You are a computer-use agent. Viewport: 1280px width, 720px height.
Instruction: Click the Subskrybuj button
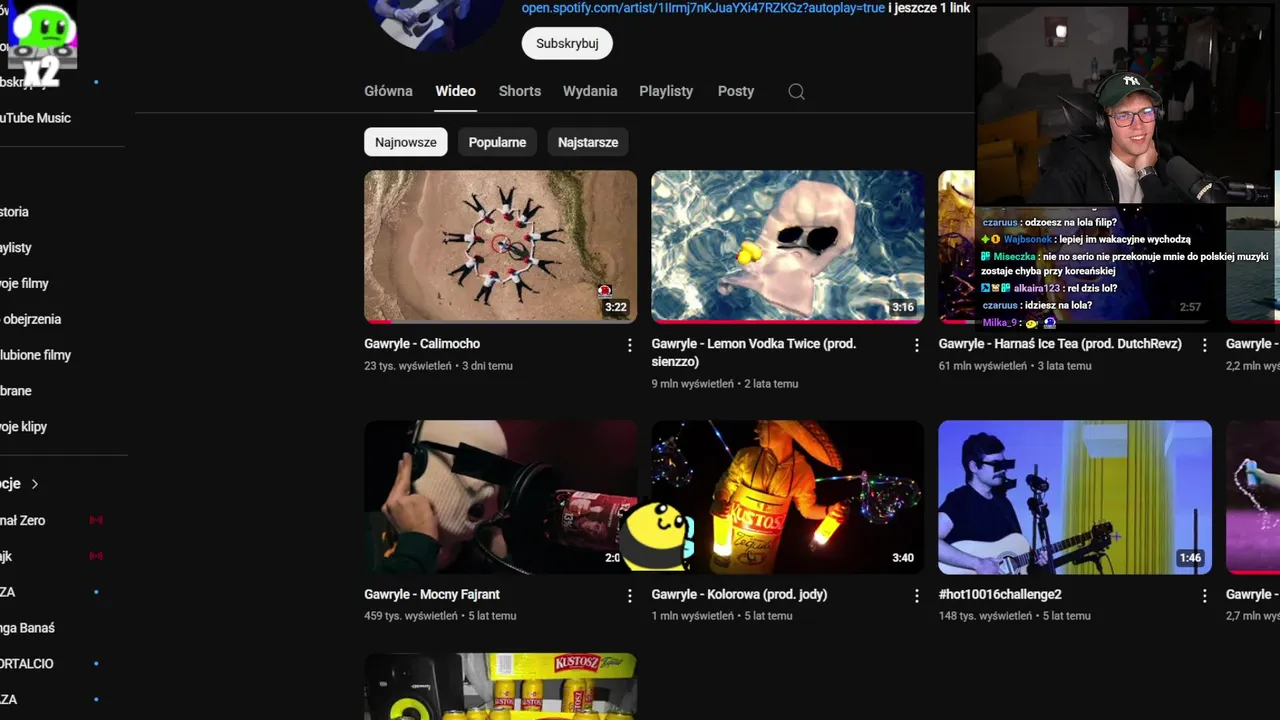pyautogui.click(x=567, y=43)
